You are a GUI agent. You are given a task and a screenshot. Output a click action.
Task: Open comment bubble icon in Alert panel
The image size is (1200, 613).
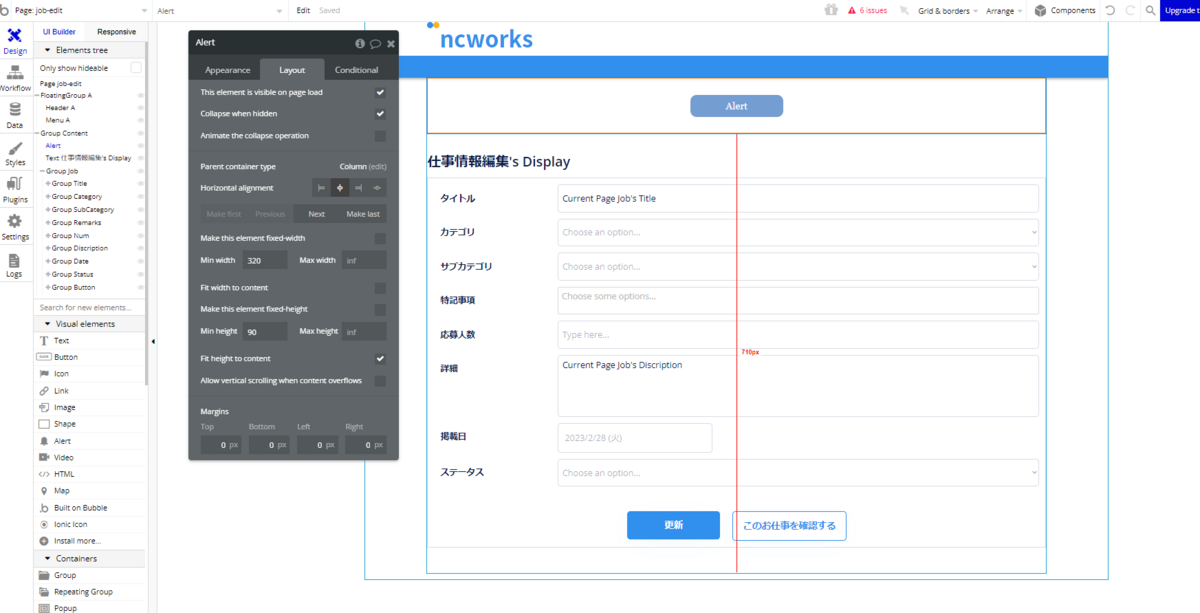tap(375, 43)
